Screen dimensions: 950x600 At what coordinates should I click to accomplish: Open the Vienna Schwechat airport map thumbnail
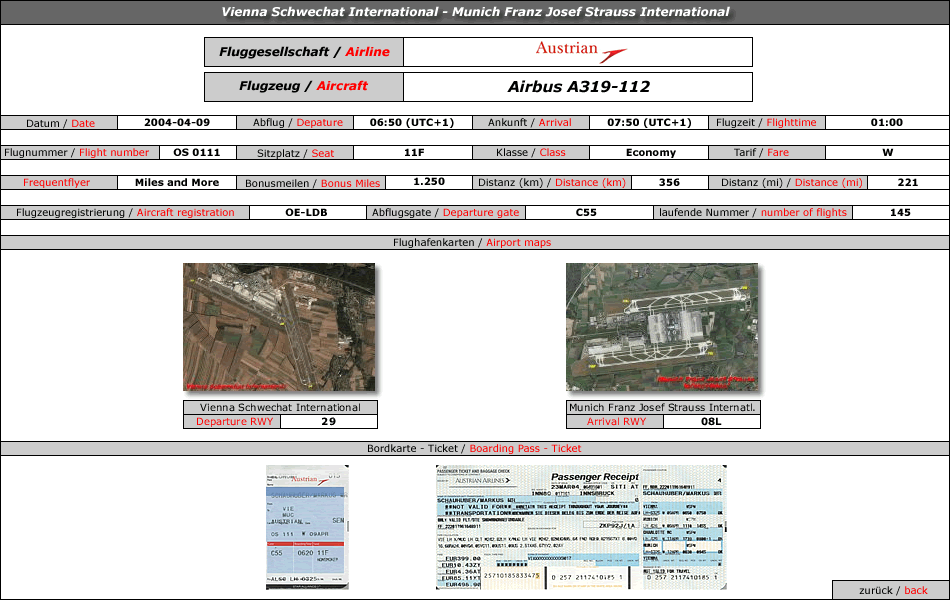(x=279, y=327)
